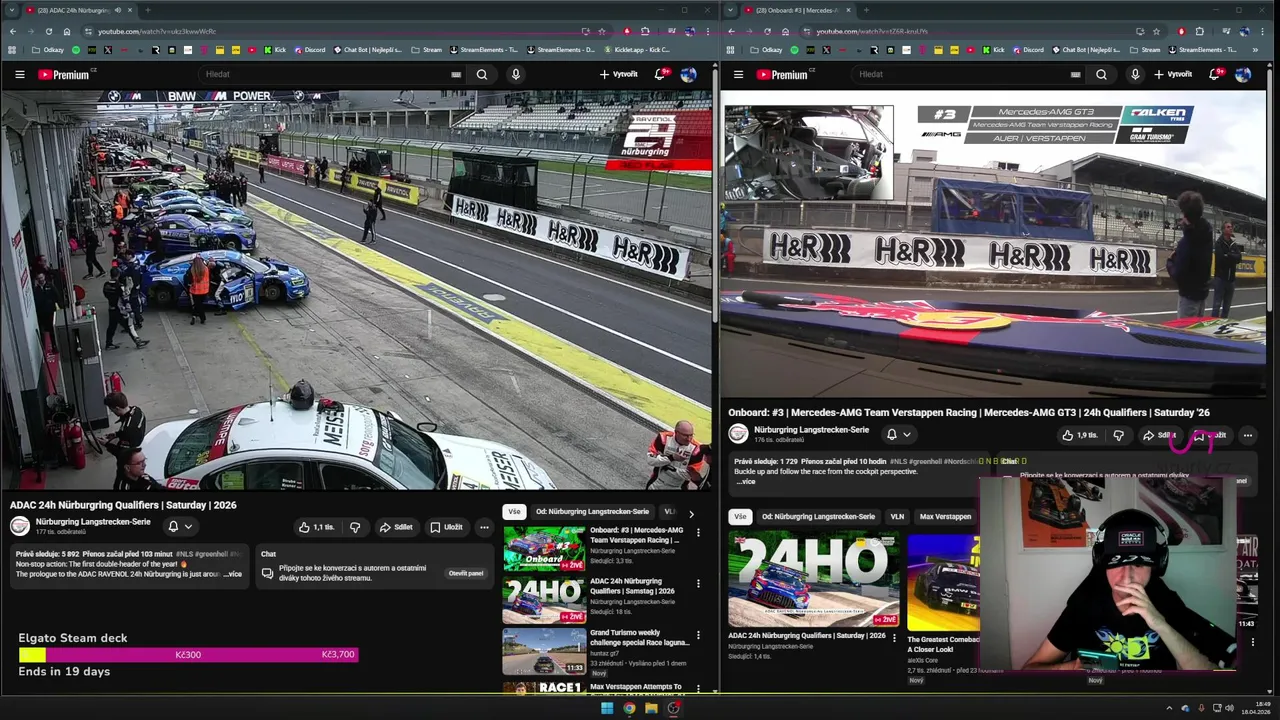1280x720 pixels.
Task: Select VLN chip in right window
Action: tap(897, 516)
